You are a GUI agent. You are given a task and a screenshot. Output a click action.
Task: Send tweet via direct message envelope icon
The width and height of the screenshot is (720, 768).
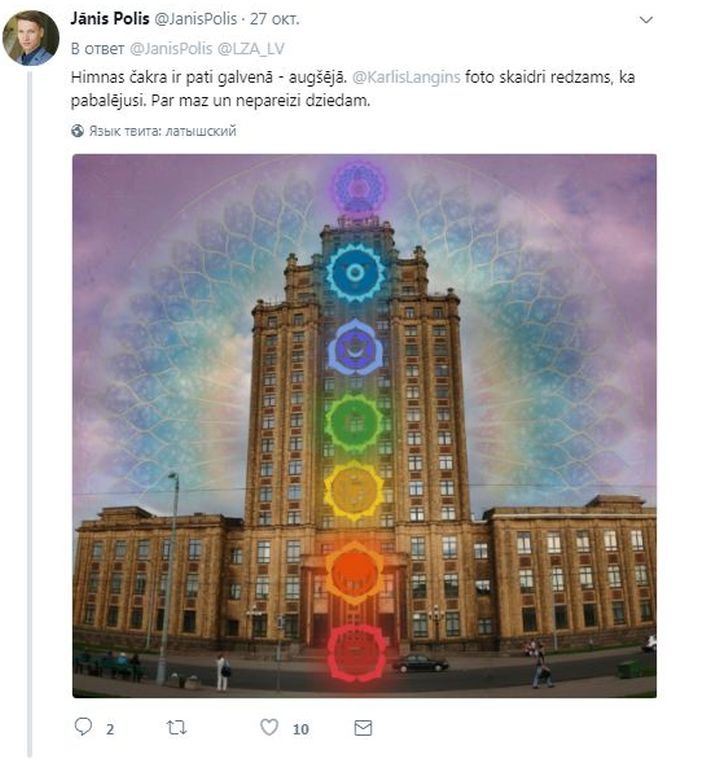(x=363, y=728)
